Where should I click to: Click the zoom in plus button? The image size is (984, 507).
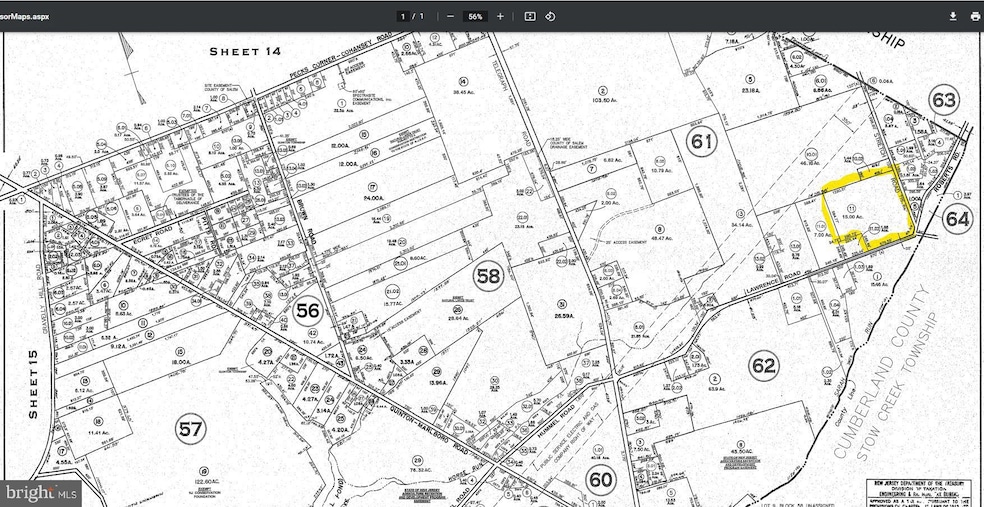pos(500,16)
